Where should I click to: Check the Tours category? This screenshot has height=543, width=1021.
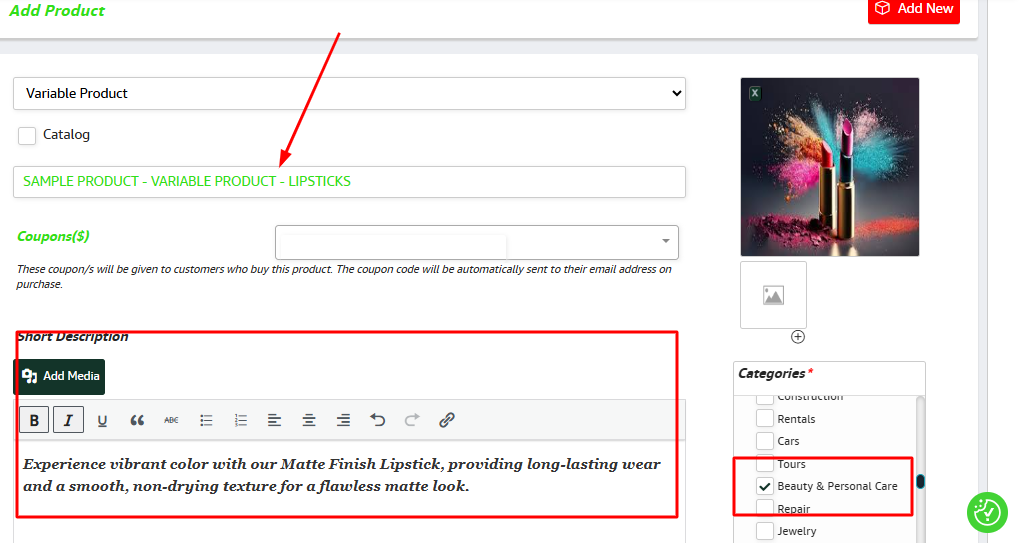pyautogui.click(x=765, y=464)
